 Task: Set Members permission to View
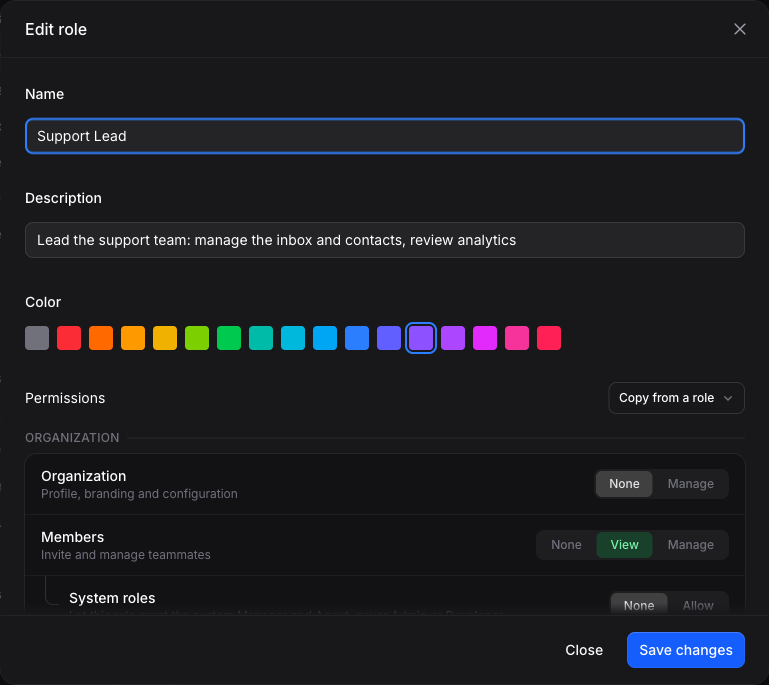(624, 545)
